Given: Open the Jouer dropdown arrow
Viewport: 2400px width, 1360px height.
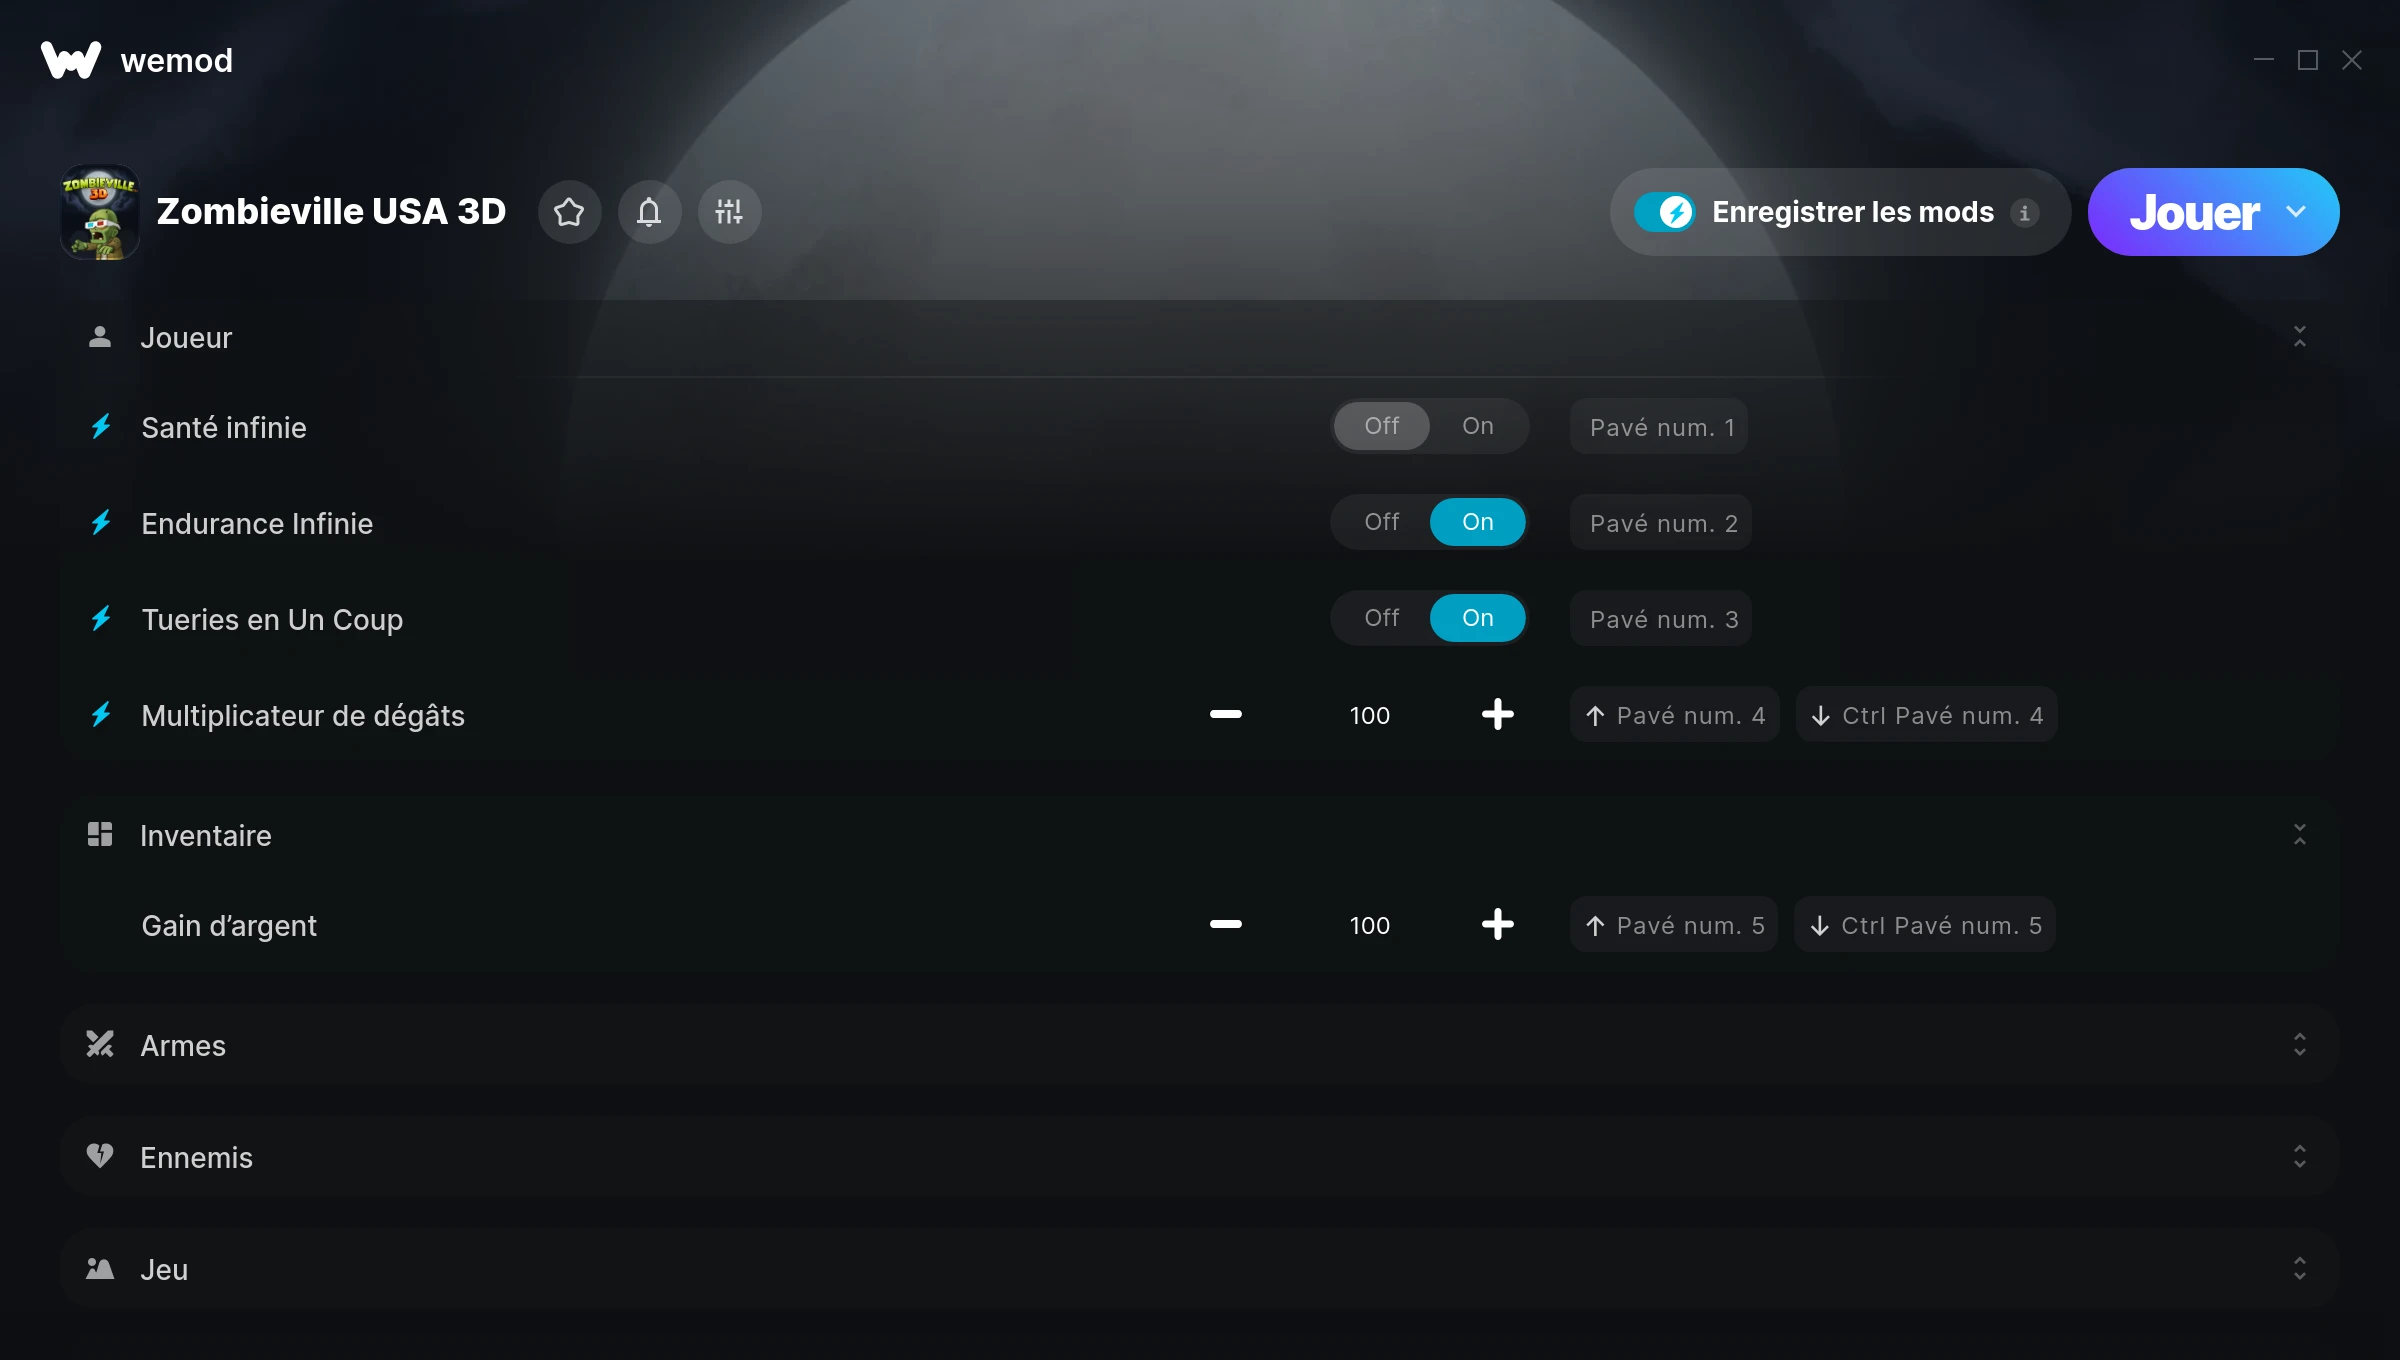Looking at the screenshot, I should point(2296,212).
